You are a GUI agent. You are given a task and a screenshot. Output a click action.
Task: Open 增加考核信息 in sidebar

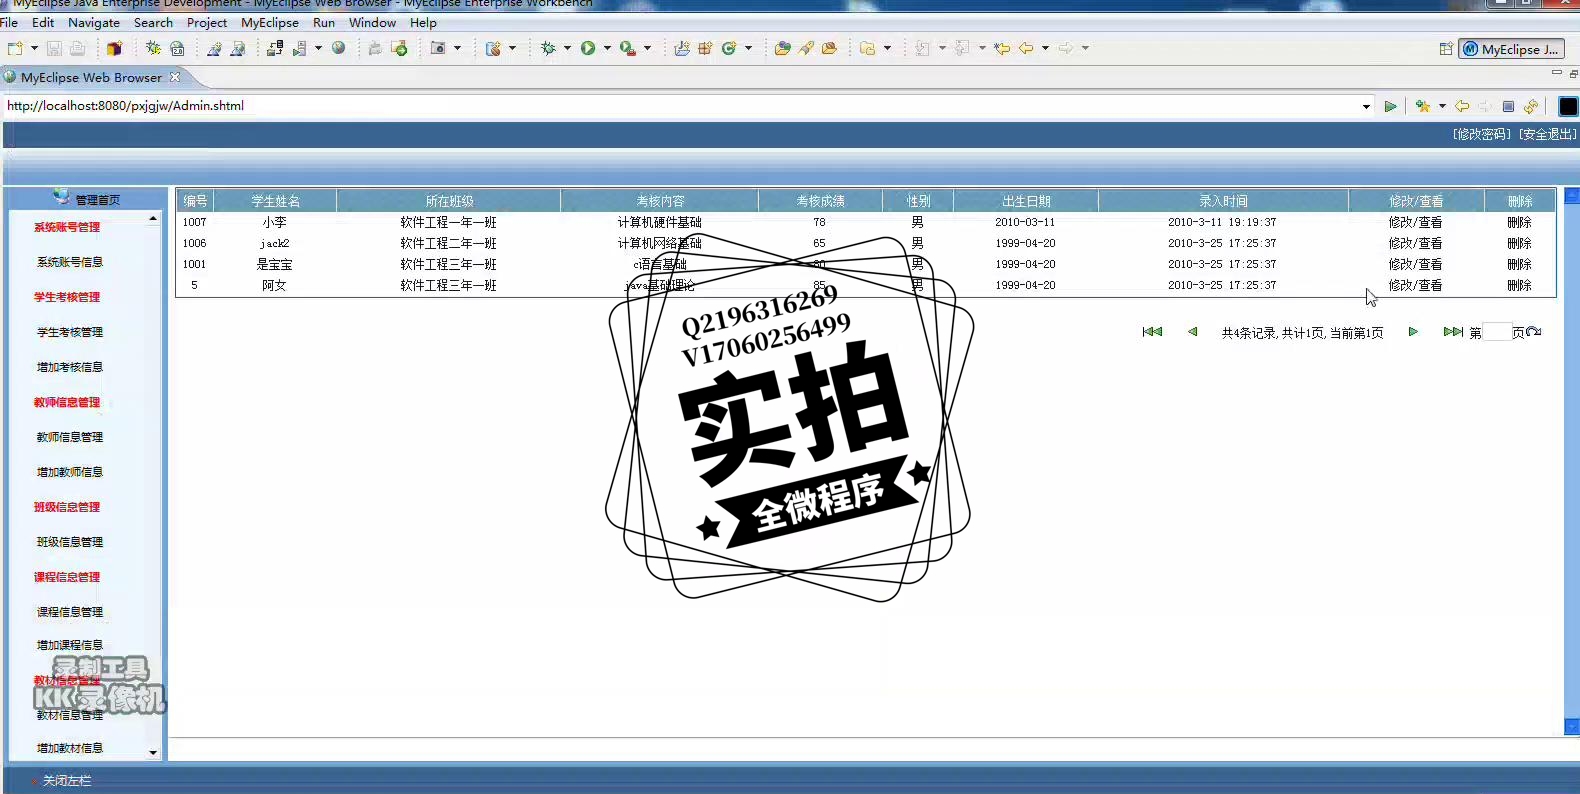click(x=70, y=367)
